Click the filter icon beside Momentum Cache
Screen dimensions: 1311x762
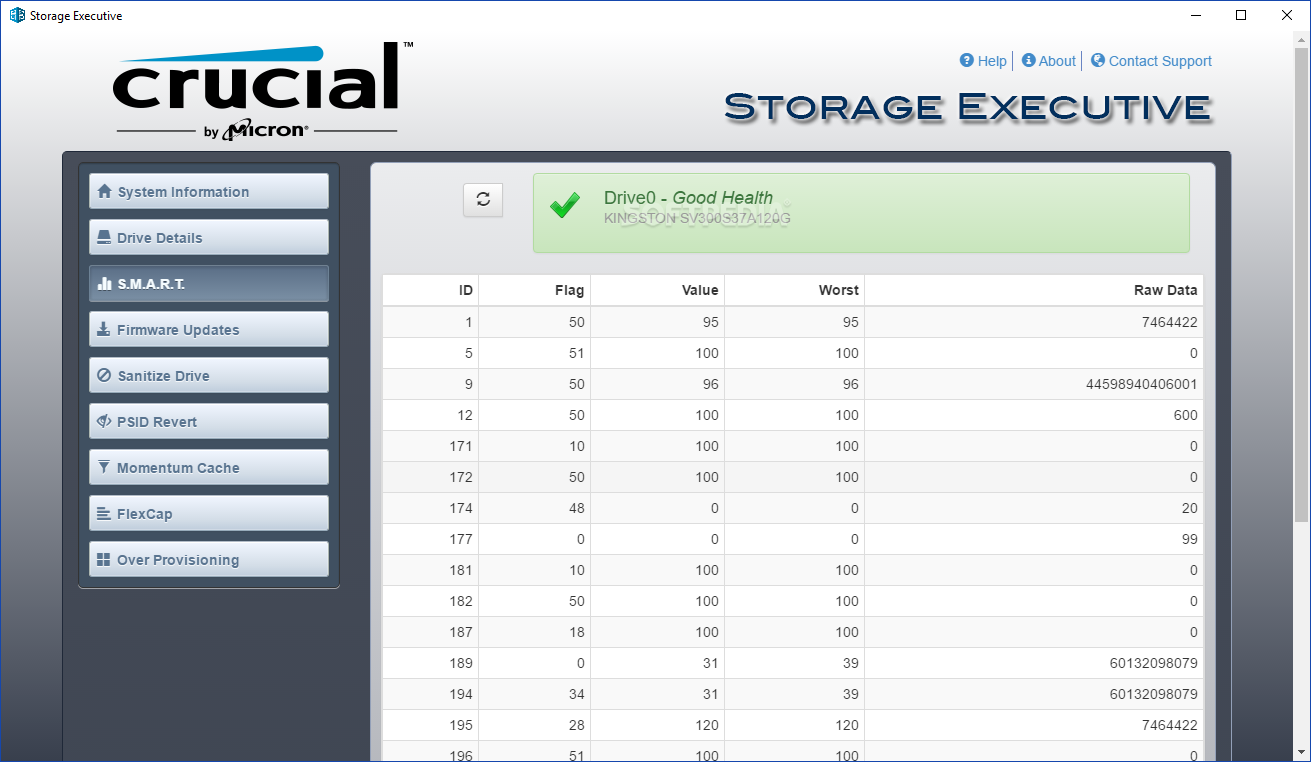104,468
